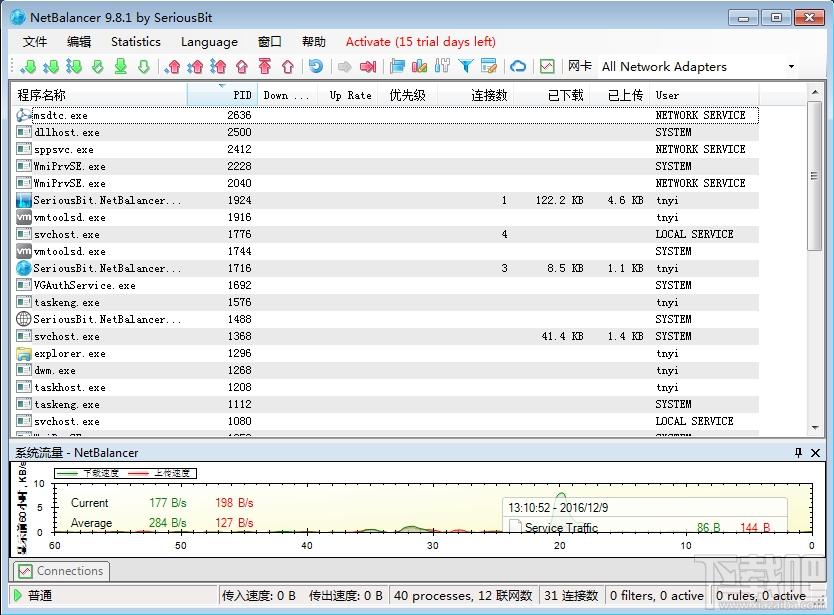Select SeriousBit.NetBalancer row with PID 1924
Screen dimensions: 834x615
coord(386,201)
